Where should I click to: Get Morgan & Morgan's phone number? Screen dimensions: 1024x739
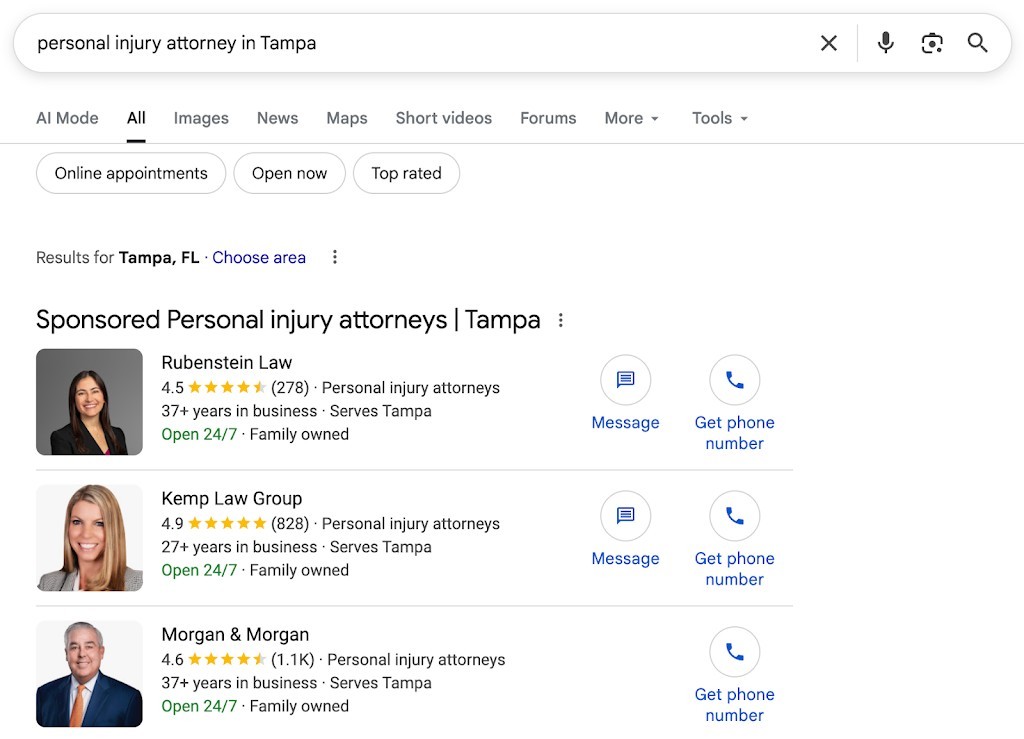734,652
